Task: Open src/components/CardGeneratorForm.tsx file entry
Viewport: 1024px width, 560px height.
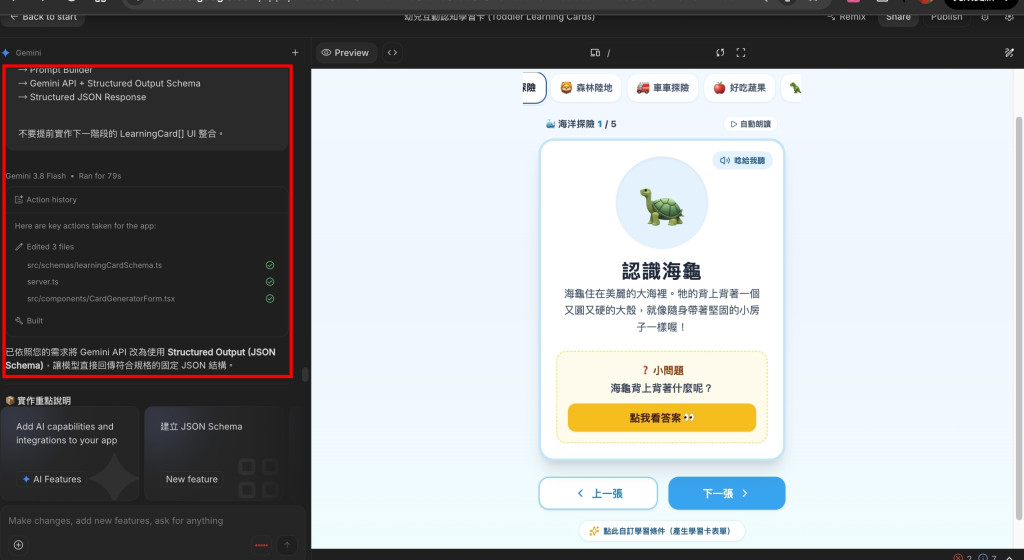Action: pos(101,298)
